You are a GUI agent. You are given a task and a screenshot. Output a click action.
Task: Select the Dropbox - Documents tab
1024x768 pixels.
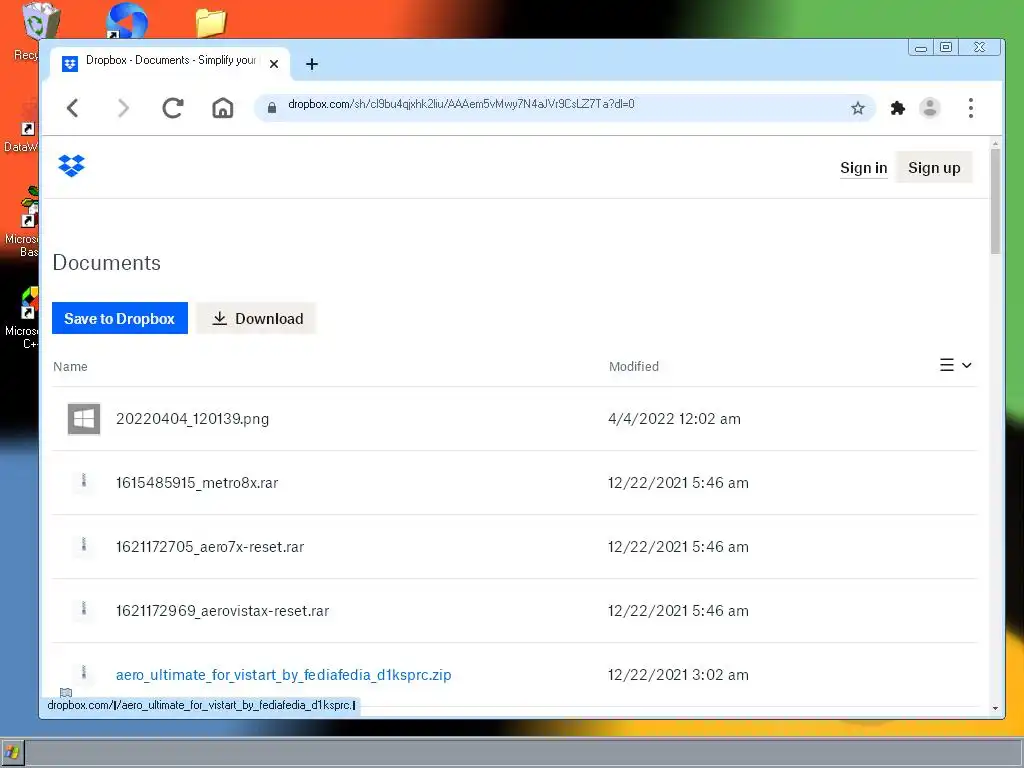tap(170, 63)
